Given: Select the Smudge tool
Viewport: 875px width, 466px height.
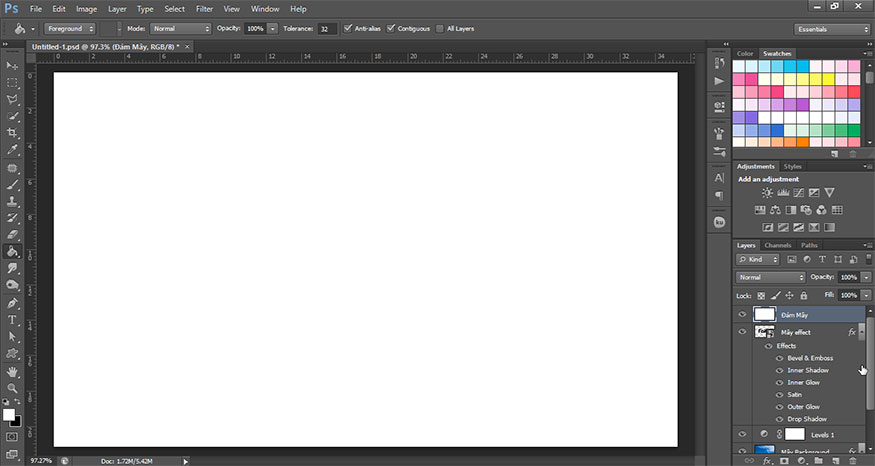Looking at the screenshot, I should tap(12, 268).
